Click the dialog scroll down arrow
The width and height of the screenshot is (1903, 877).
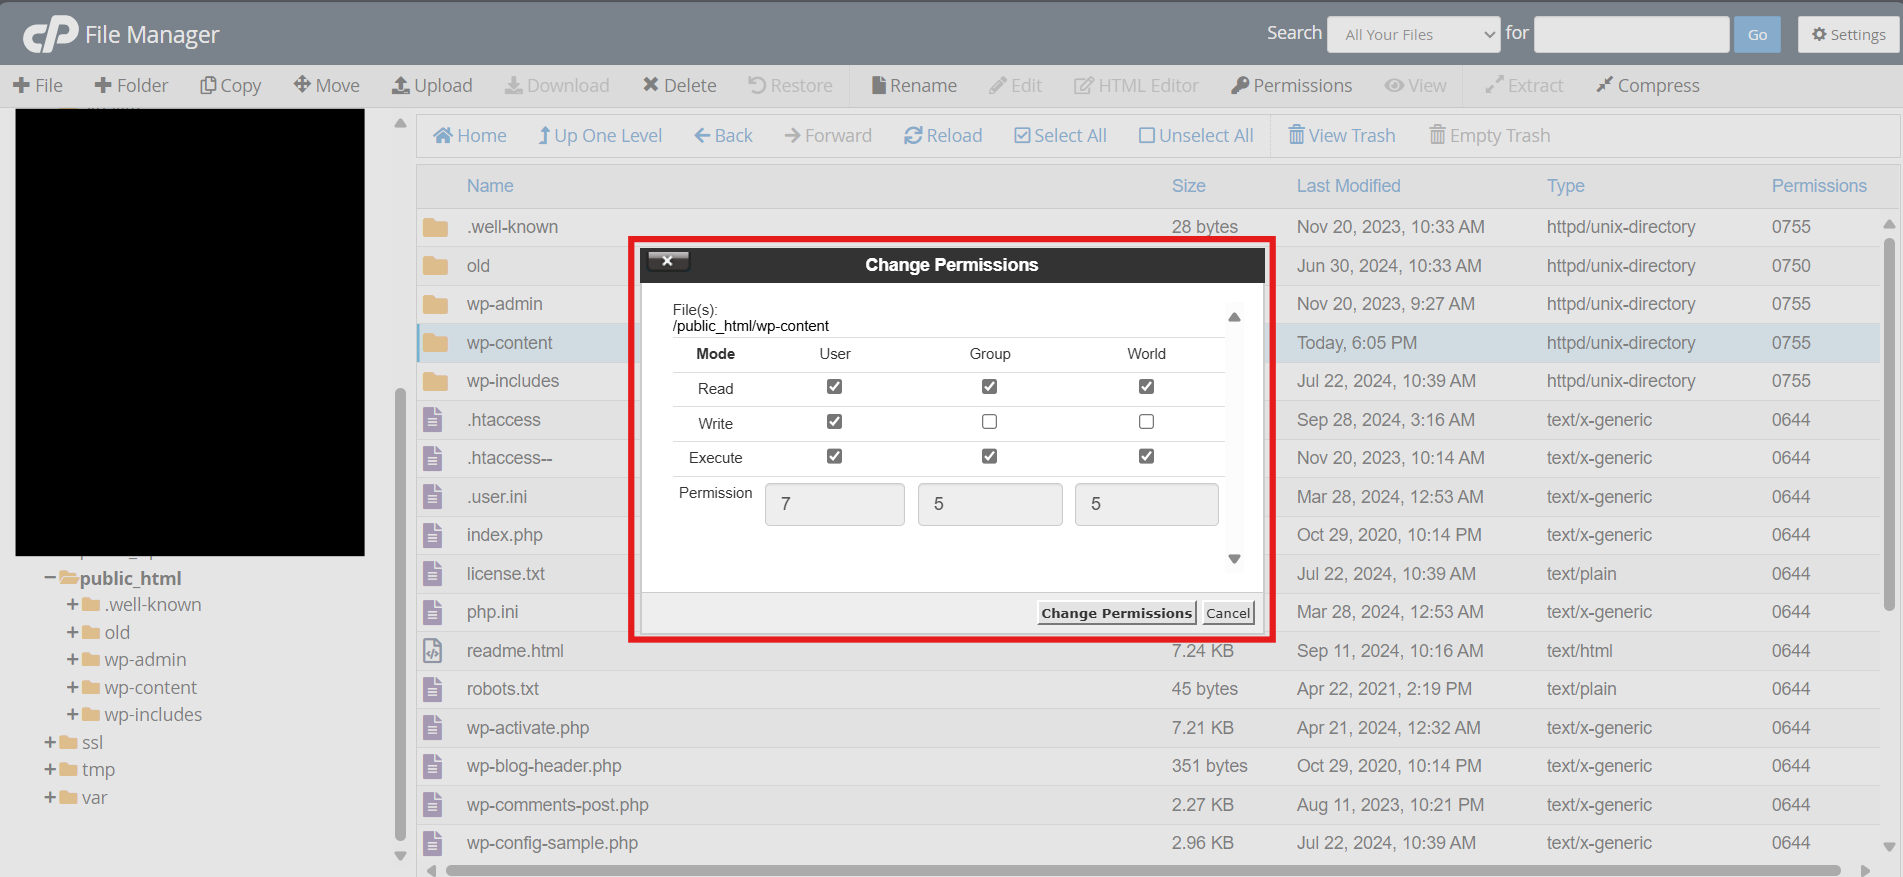[x=1234, y=559]
